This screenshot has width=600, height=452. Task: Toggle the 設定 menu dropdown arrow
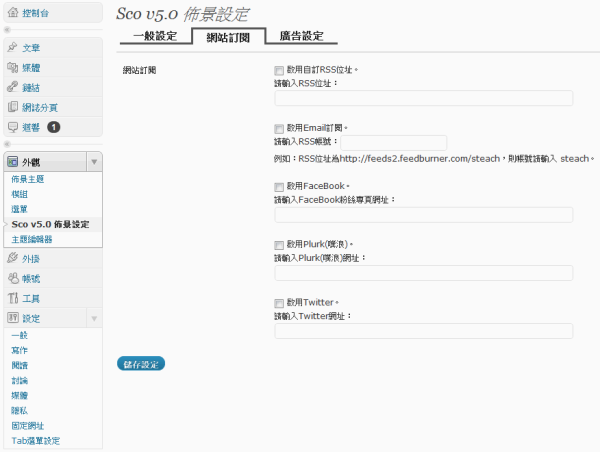pos(94,318)
